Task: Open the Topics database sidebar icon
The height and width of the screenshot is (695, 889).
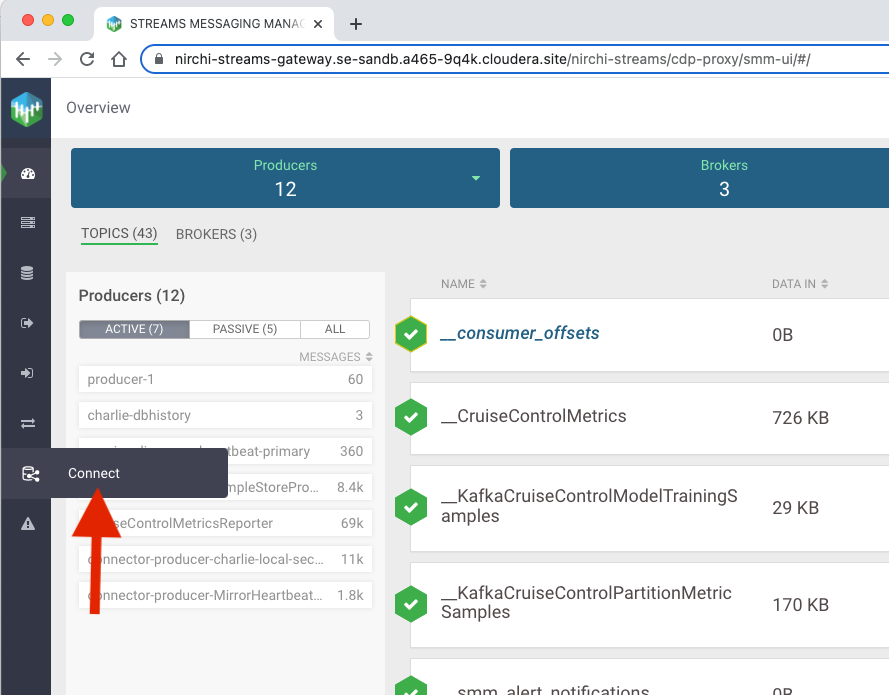Action: point(27,273)
